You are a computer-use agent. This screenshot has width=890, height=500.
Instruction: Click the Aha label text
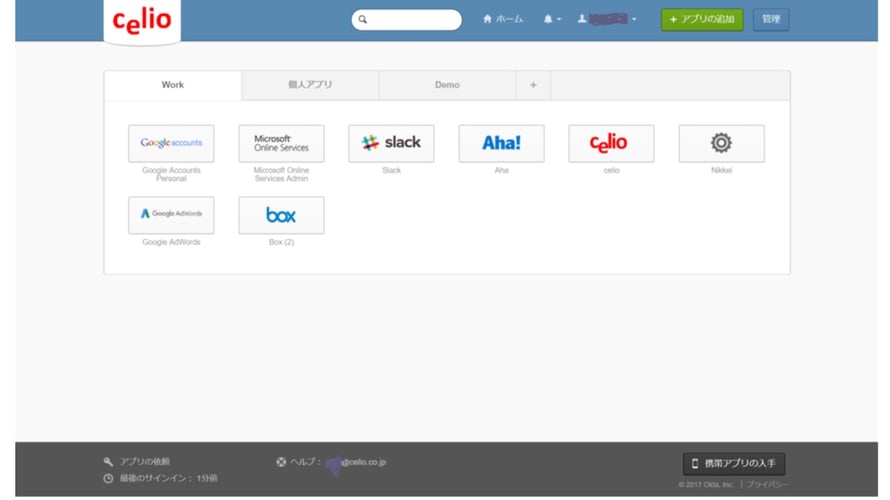pyautogui.click(x=501, y=170)
